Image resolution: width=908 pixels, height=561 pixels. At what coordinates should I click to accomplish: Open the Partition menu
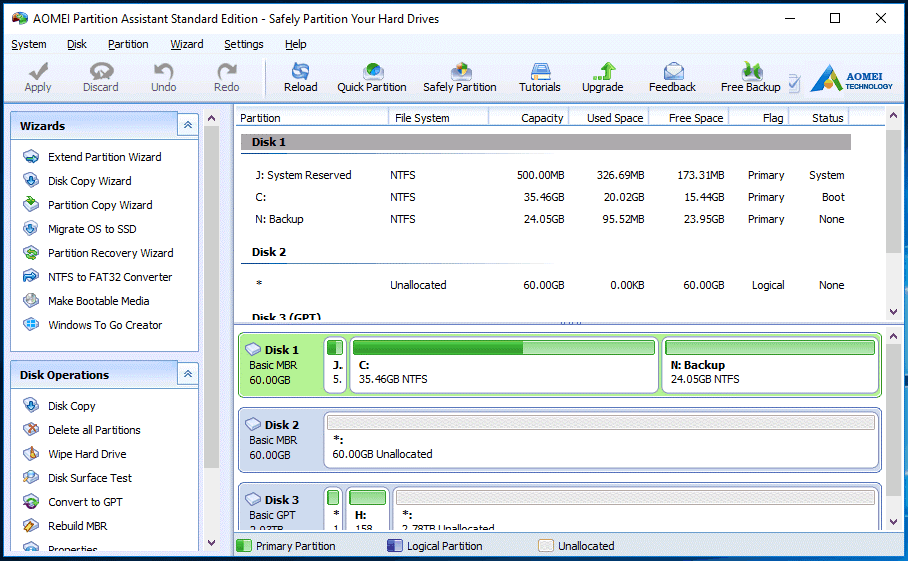[128, 44]
